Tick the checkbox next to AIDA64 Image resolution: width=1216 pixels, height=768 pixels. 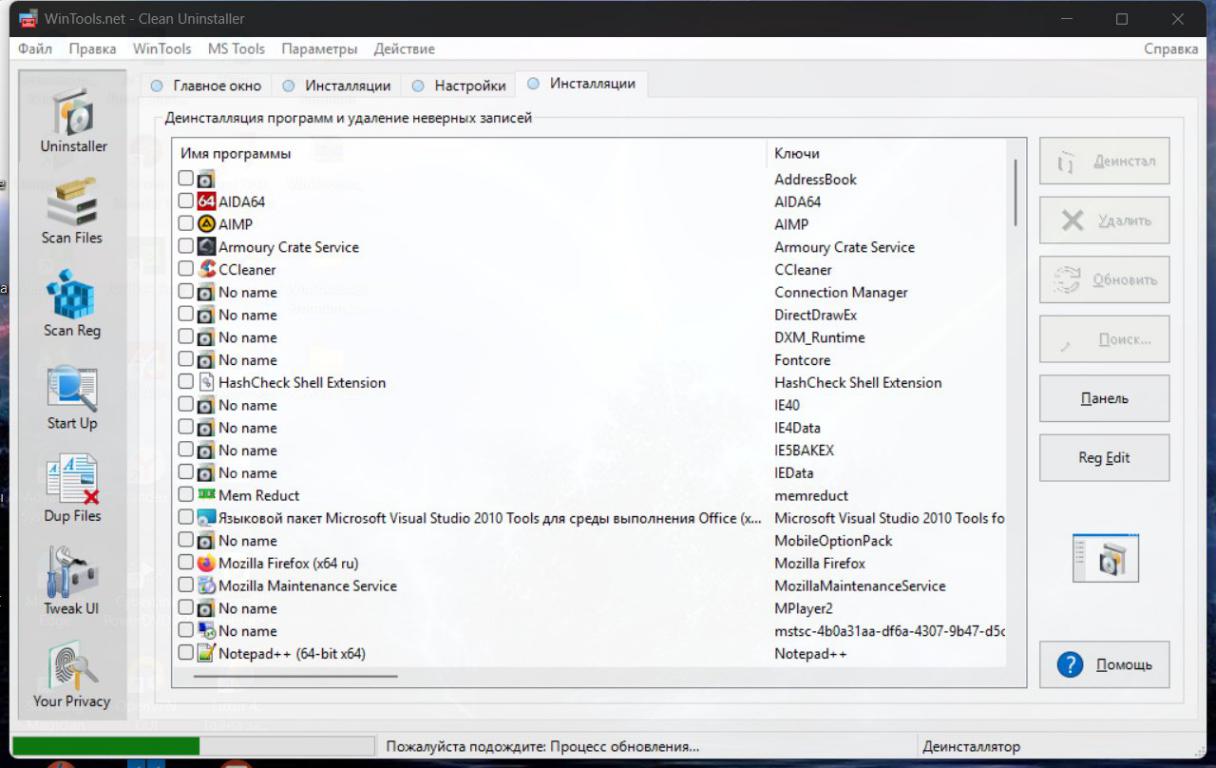[x=186, y=202]
